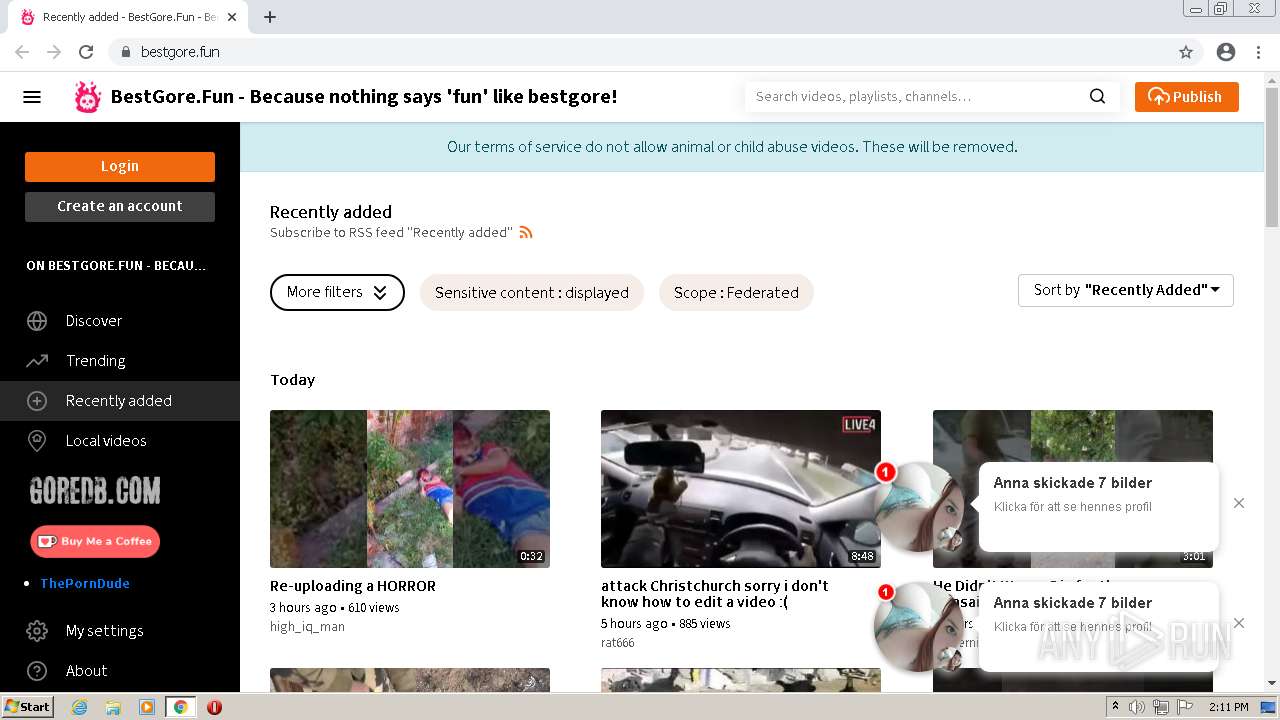Click the browser forward arrow
This screenshot has height=720, width=1280.
(54, 52)
